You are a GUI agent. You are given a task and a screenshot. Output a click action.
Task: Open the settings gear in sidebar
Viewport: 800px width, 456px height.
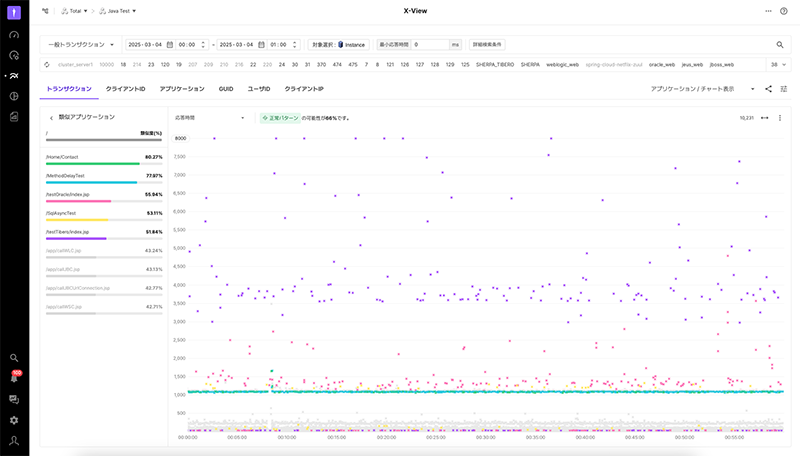pos(14,420)
